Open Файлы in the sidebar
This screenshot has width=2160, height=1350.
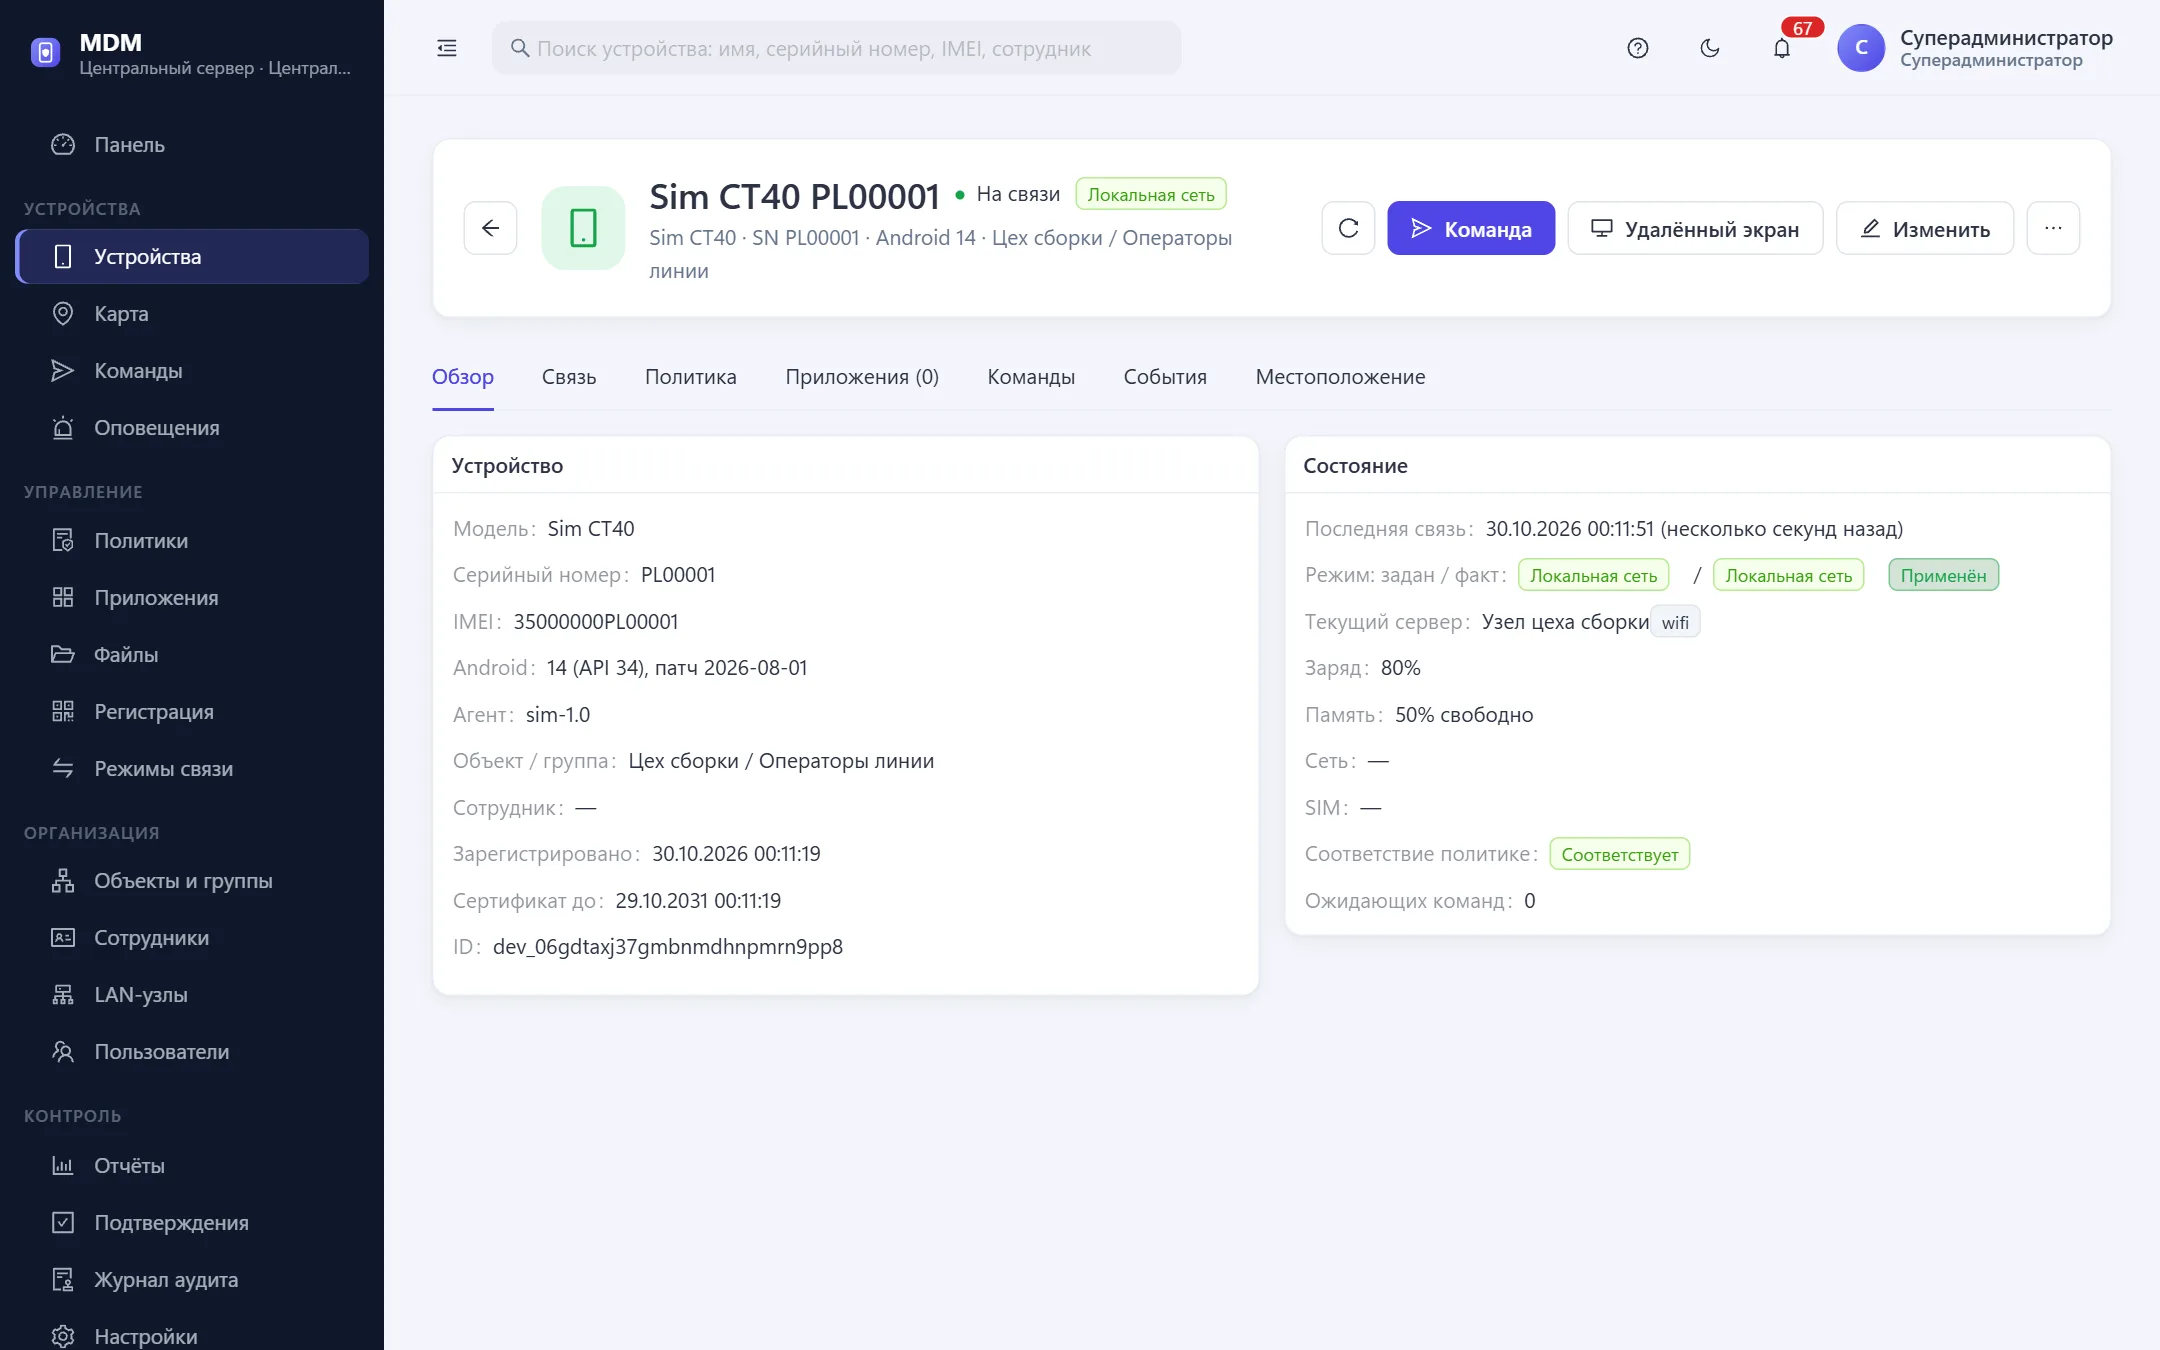click(192, 654)
